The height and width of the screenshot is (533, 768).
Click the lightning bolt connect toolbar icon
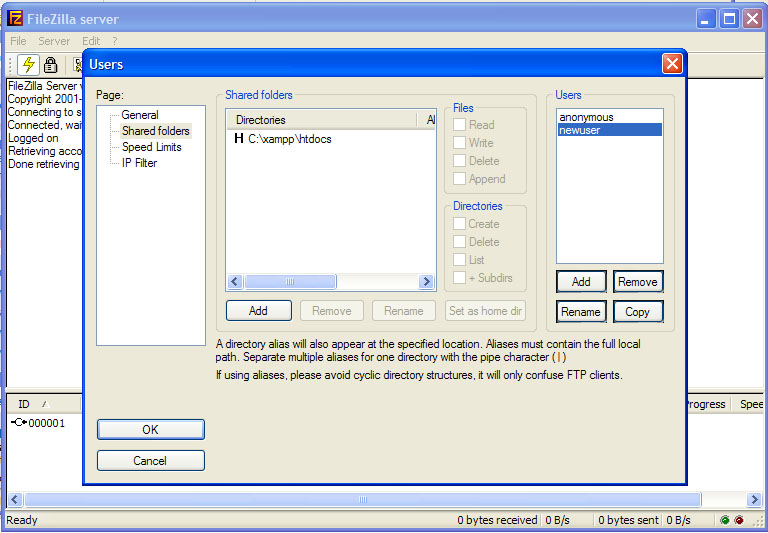point(28,65)
